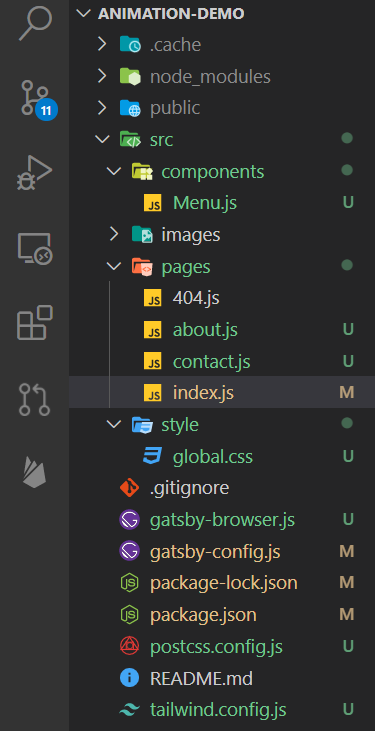The height and width of the screenshot is (731, 375).
Task: Open contact.js in pages folder
Action: [212, 362]
